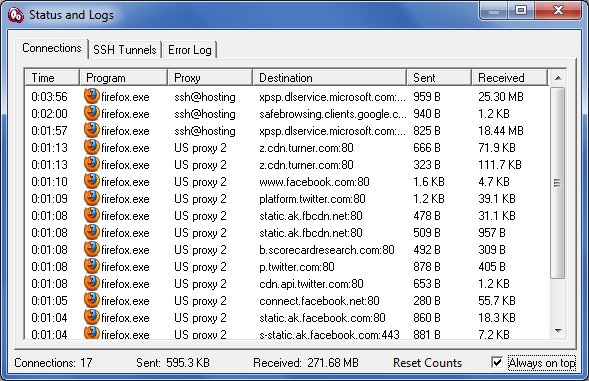The image size is (589, 381).
Task: Click the cdn.api.twitter.com:80 destination
Action: 311,284
